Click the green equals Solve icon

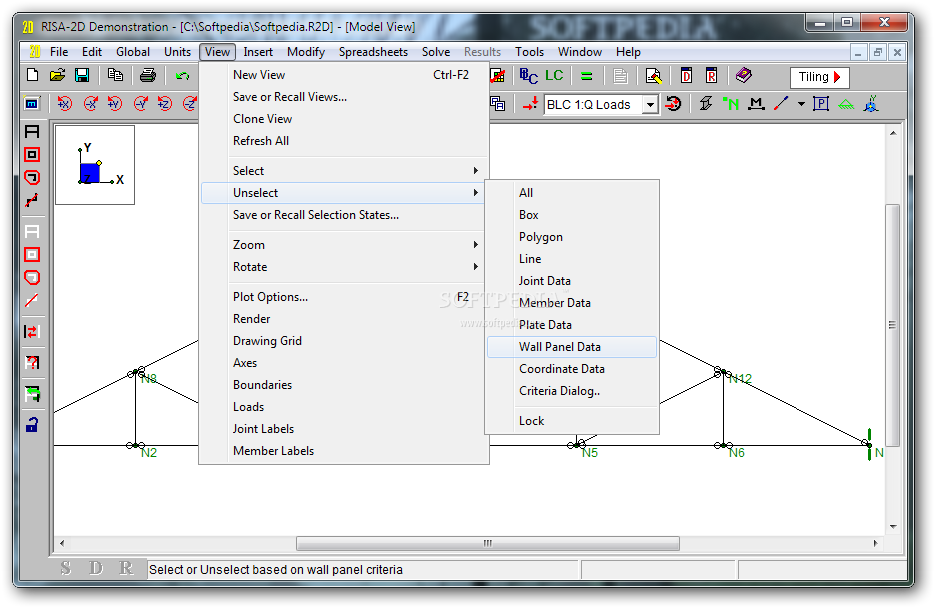pyautogui.click(x=587, y=76)
